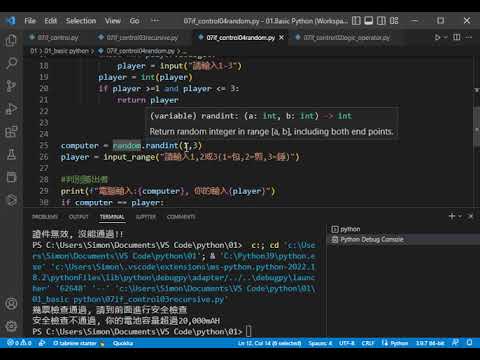Viewport: 480px width, 360px height.
Task: Click the feedback icon in status bar
Action: click(x=455, y=343)
